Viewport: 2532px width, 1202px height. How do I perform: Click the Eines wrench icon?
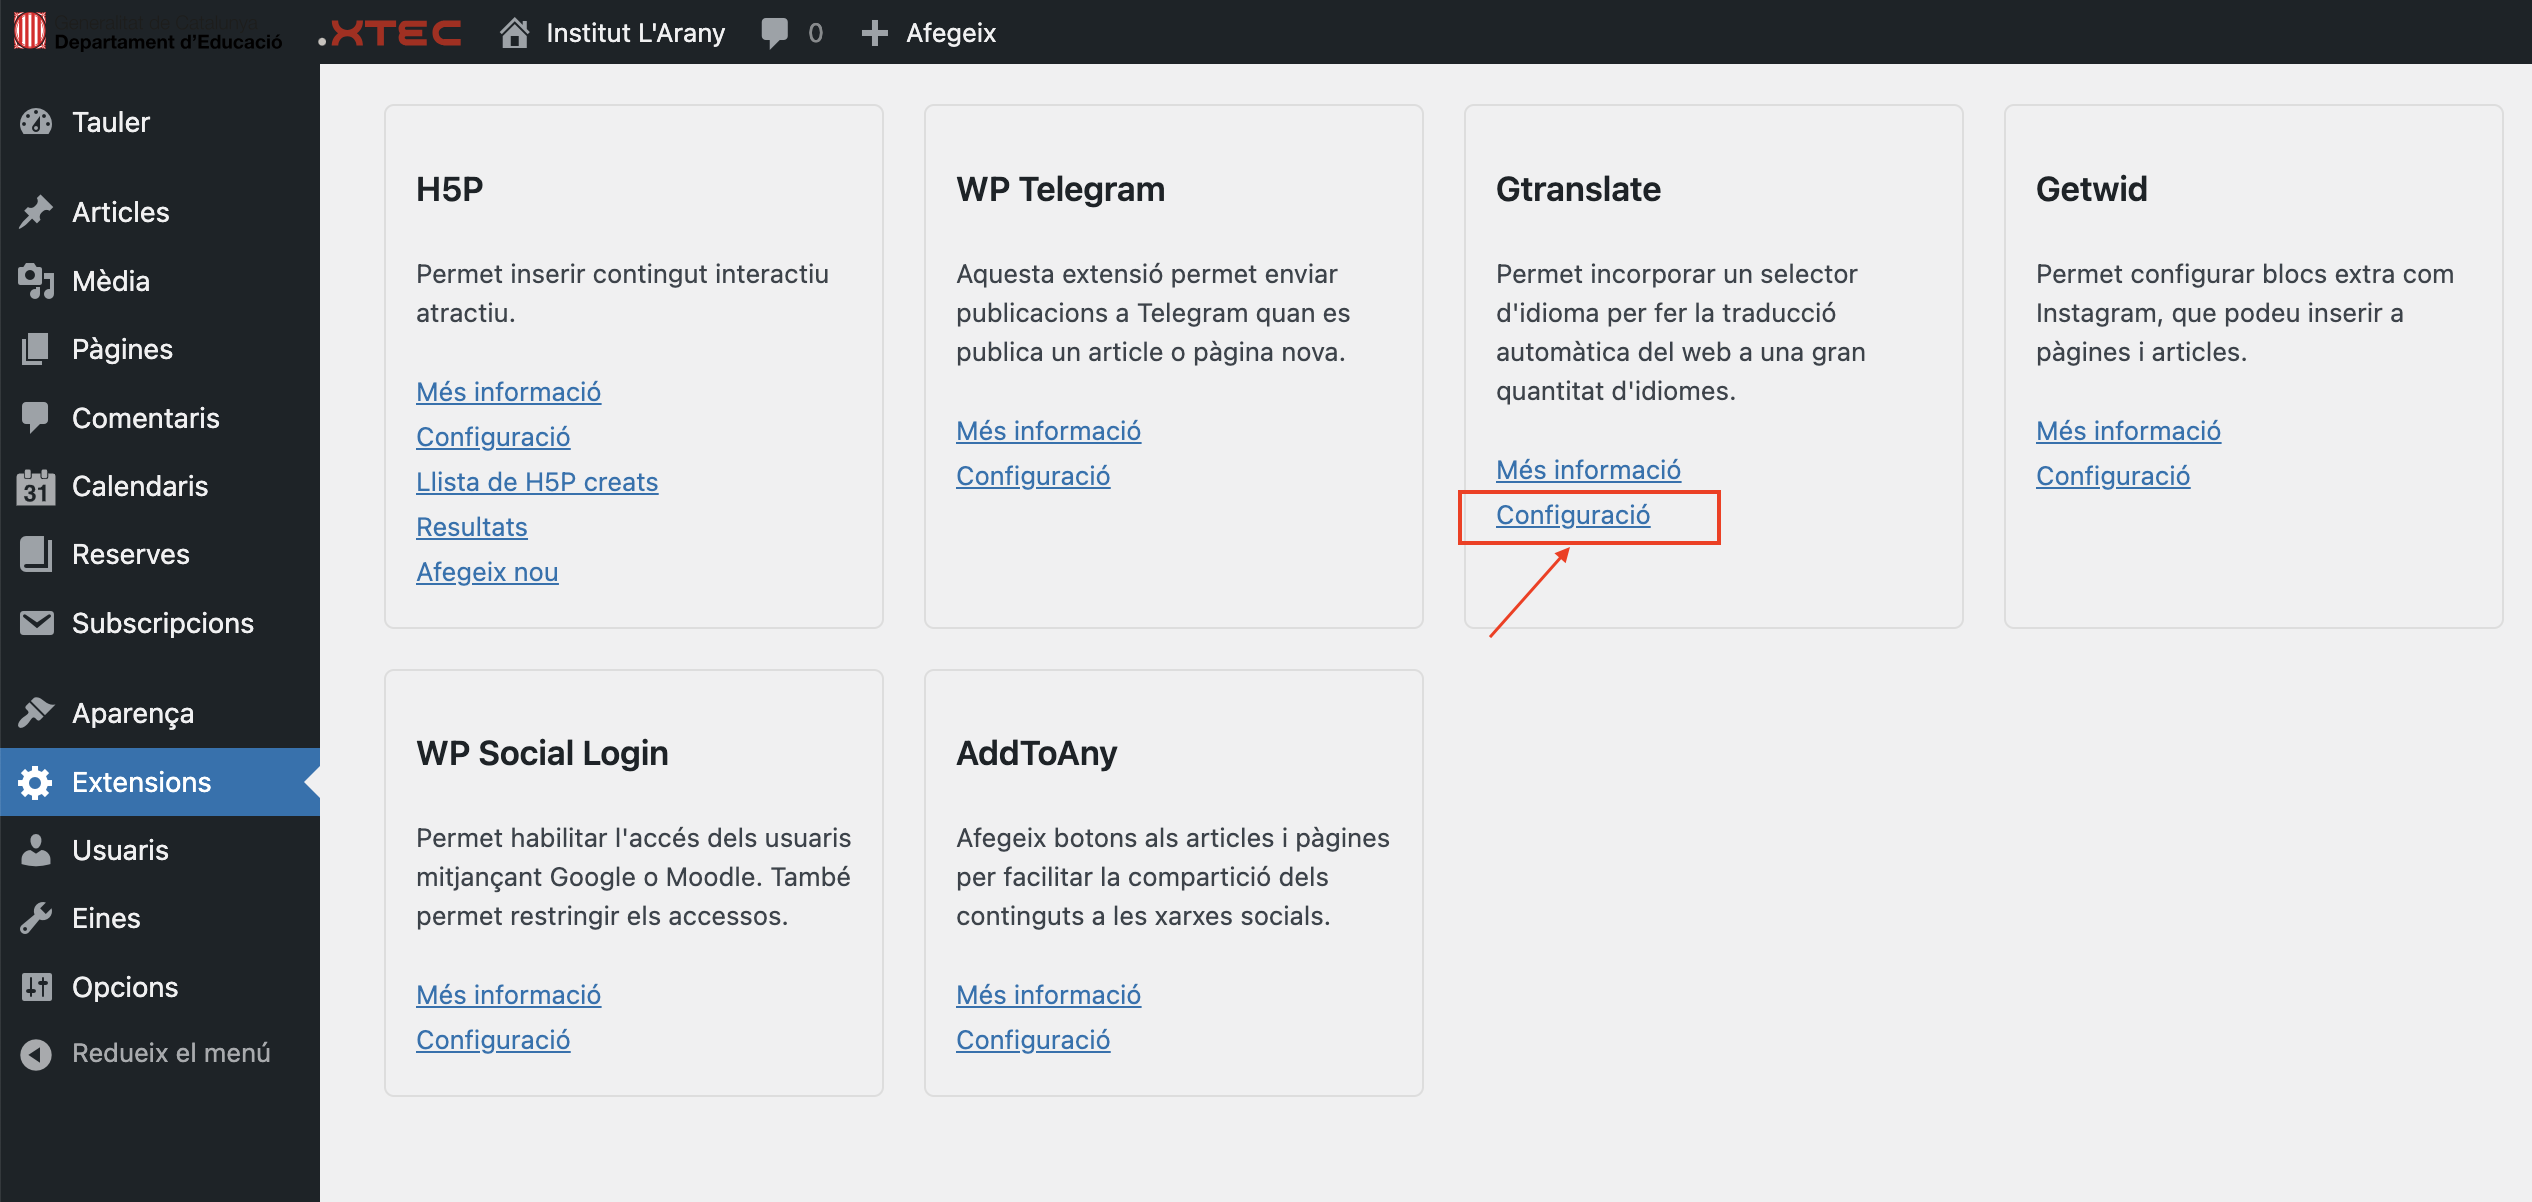36,918
